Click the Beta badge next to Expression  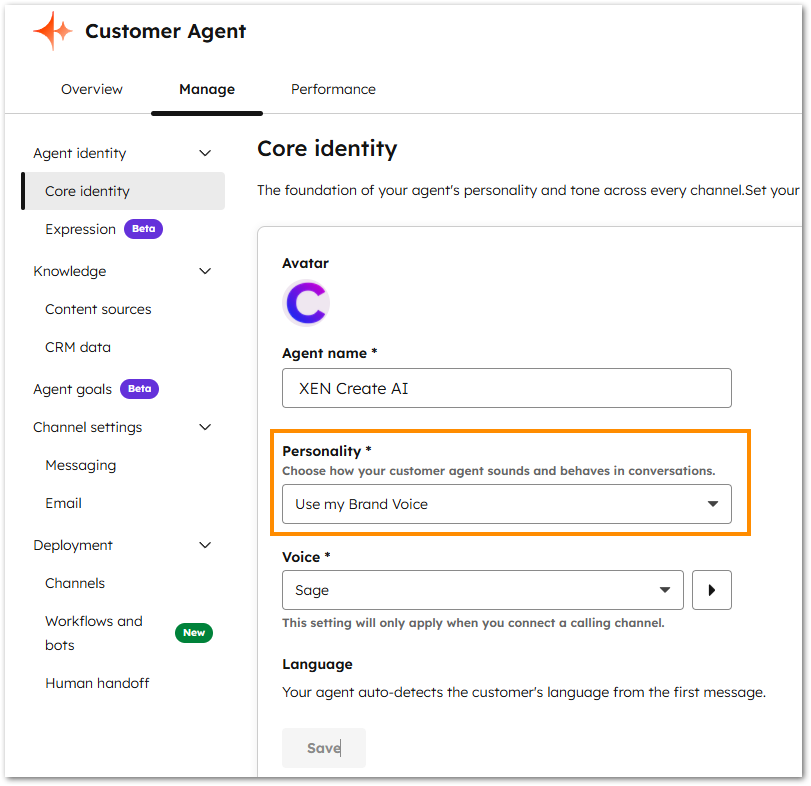click(x=143, y=229)
